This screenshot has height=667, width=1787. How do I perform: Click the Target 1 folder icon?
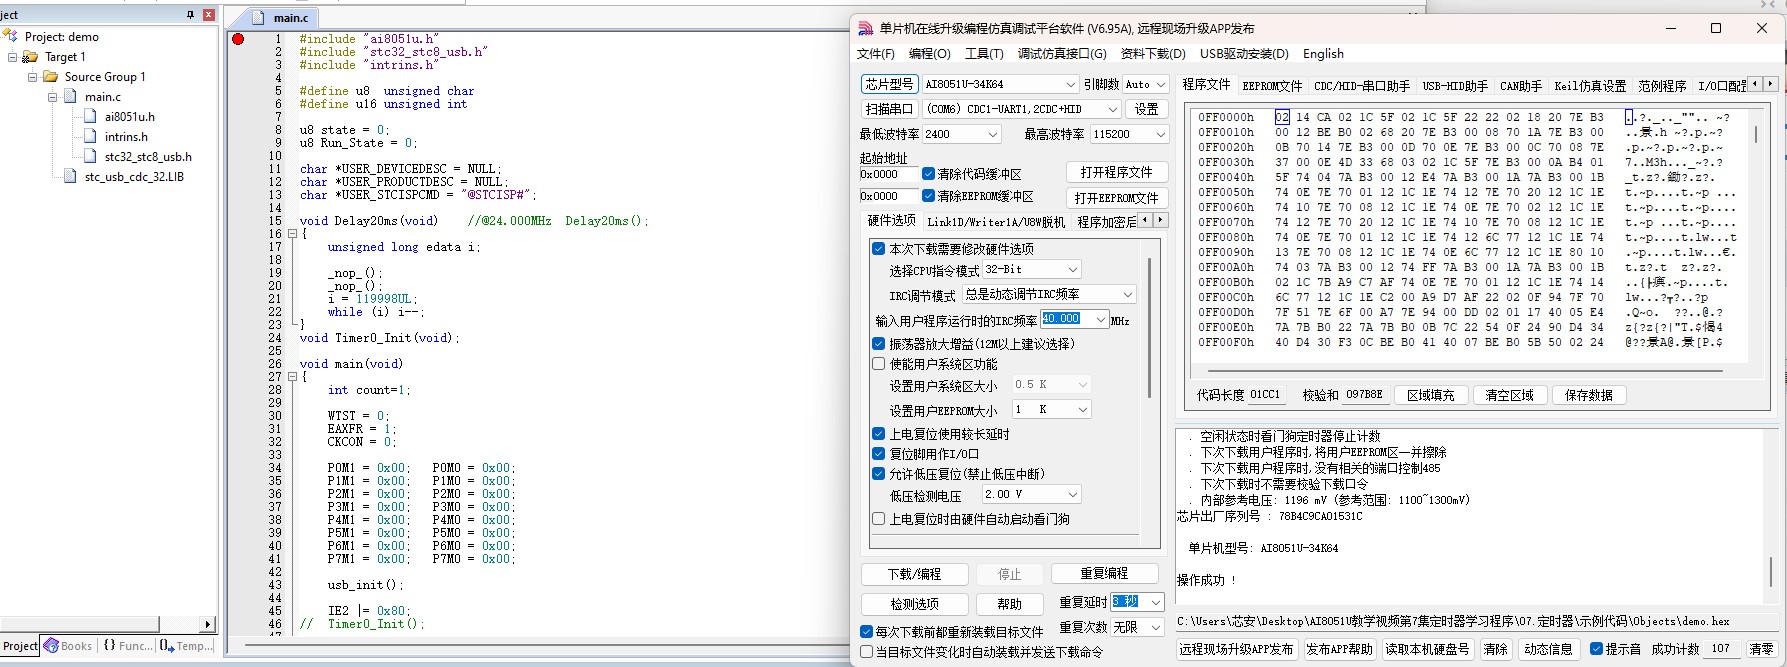pyautogui.click(x=30, y=57)
